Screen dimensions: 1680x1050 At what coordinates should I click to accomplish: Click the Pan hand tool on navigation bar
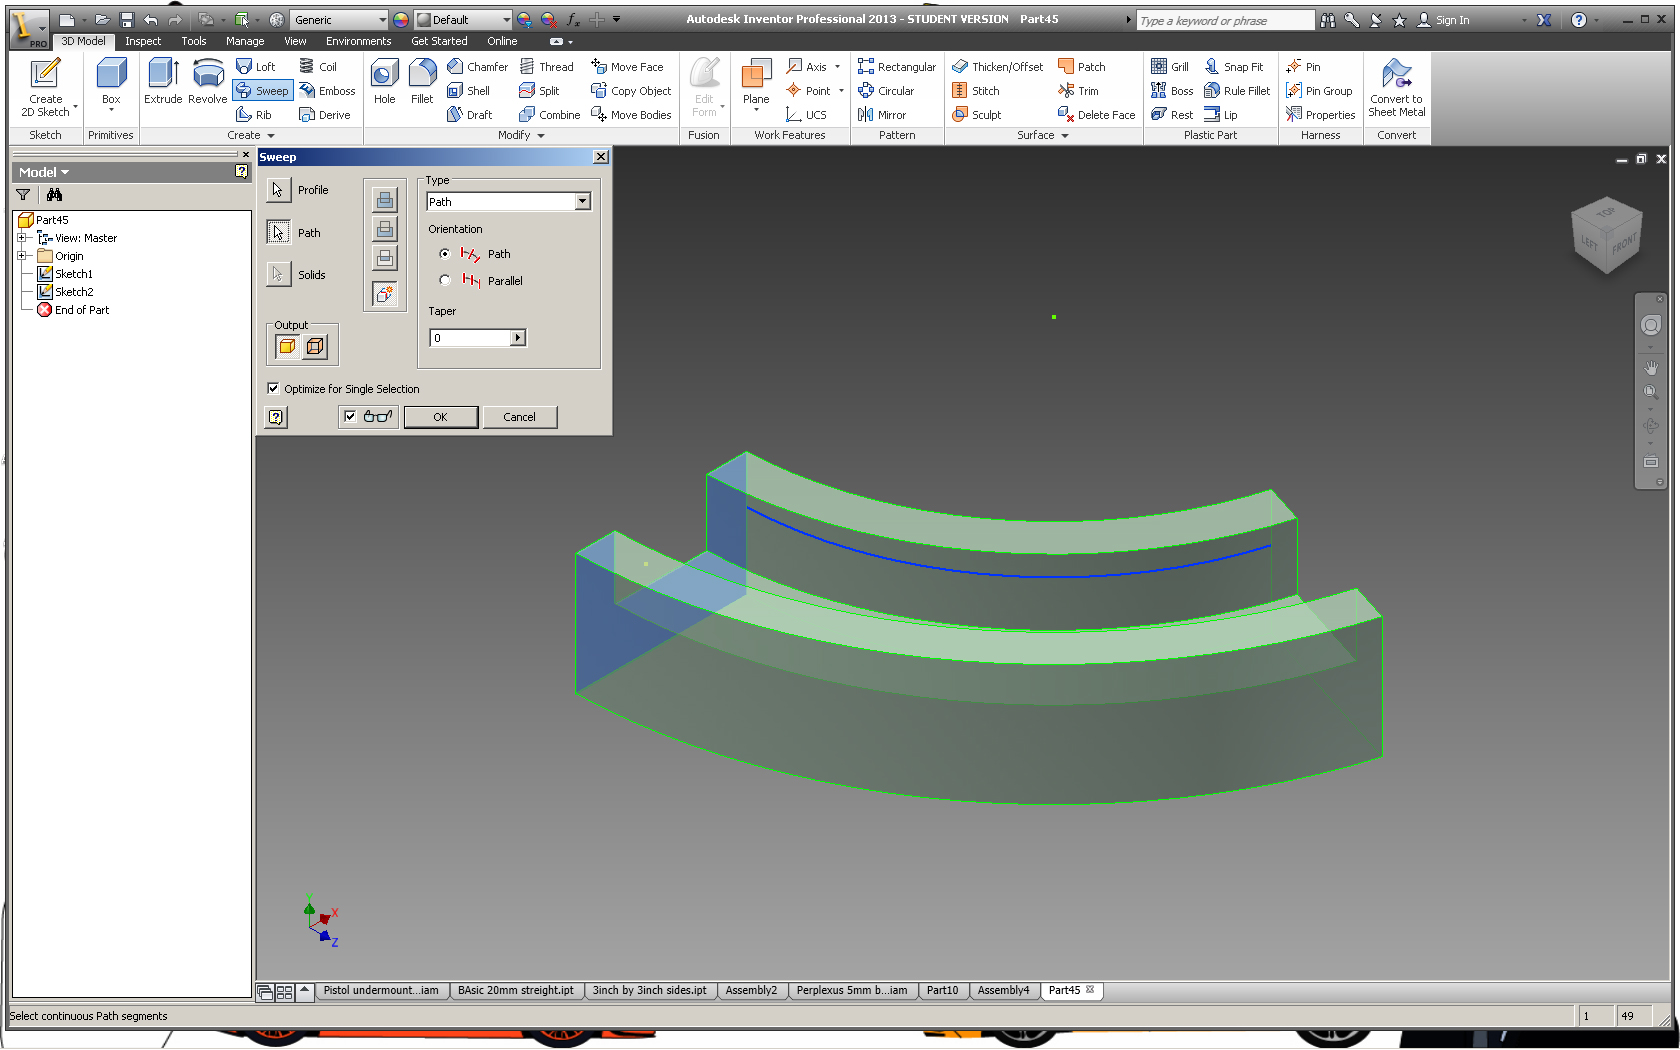coord(1651,368)
